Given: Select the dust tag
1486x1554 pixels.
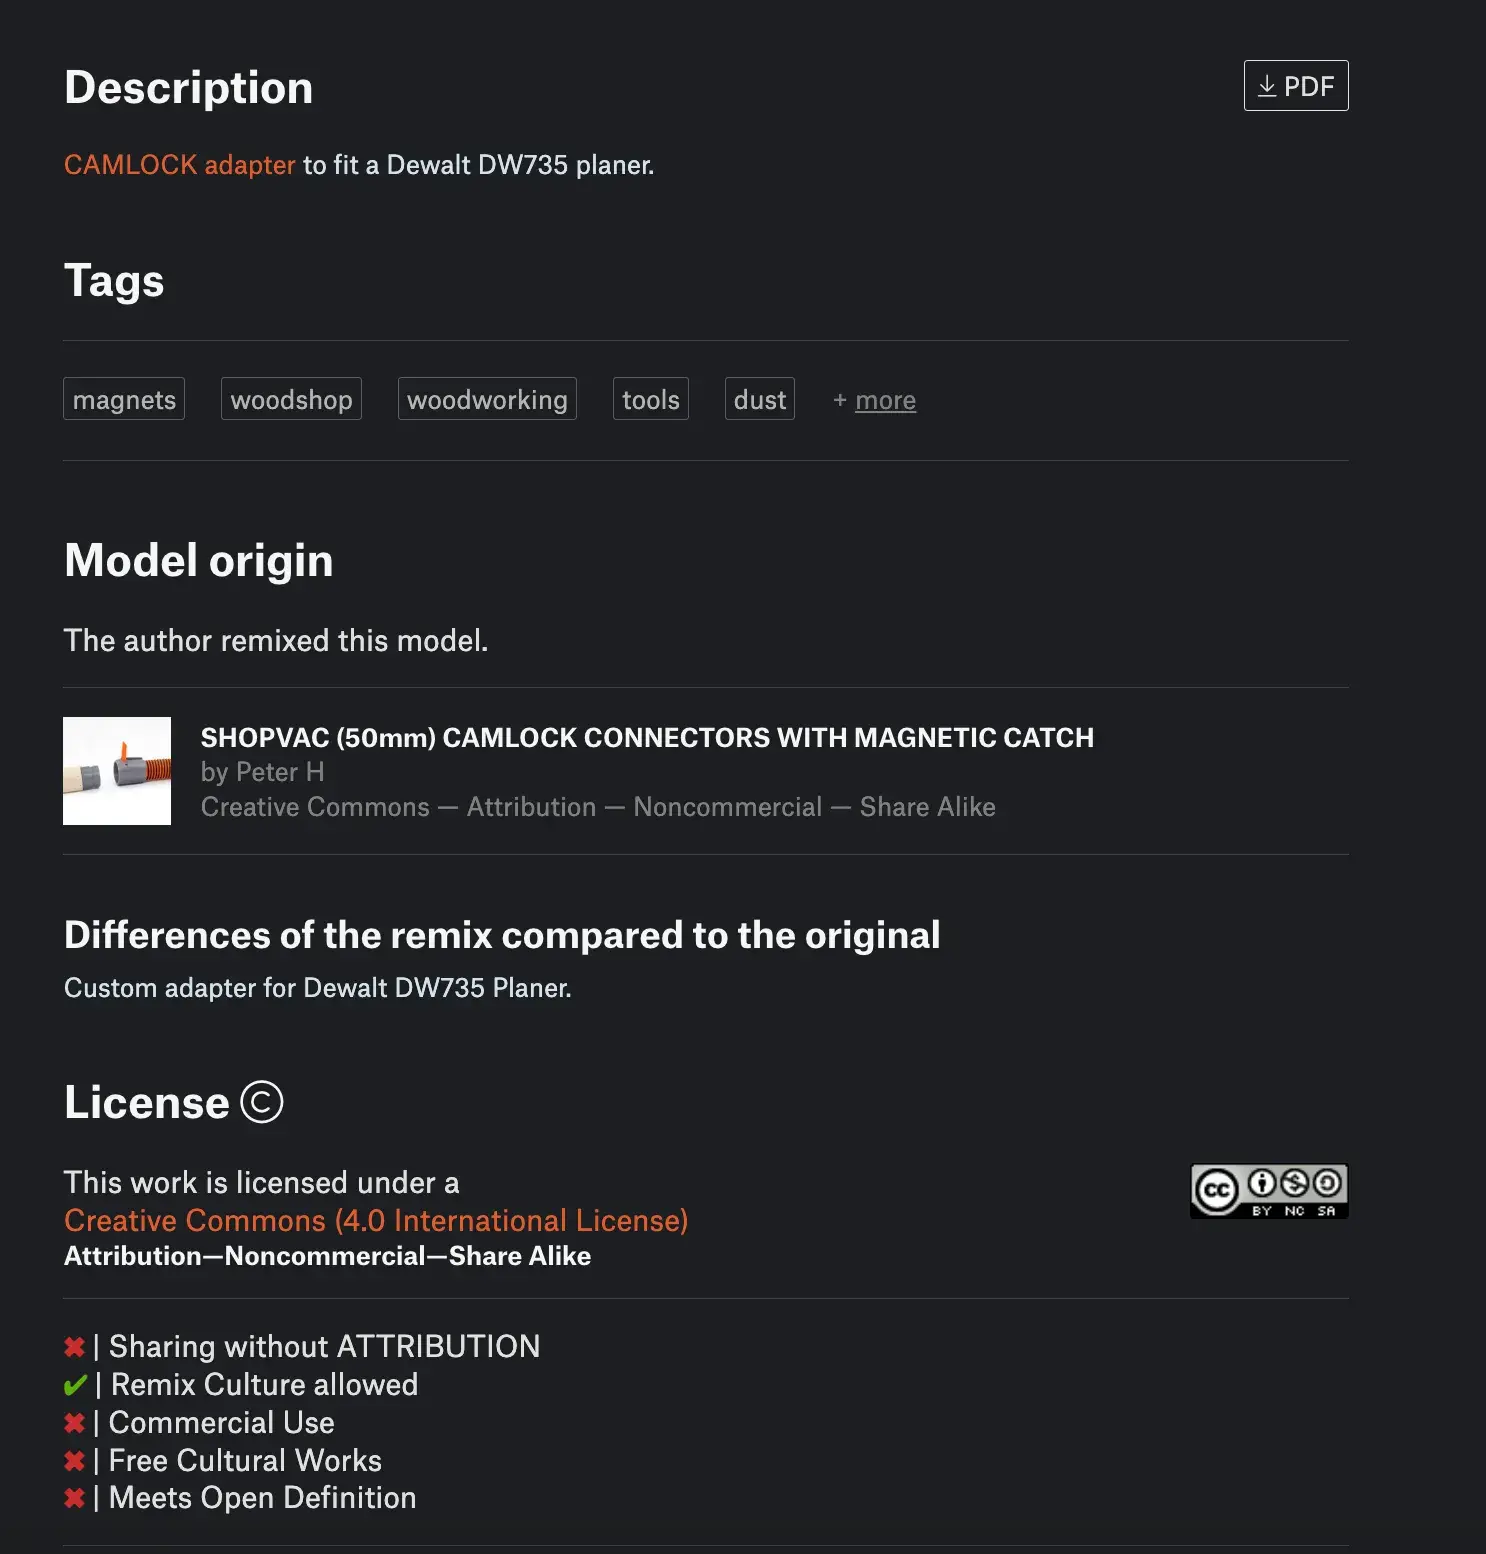Looking at the screenshot, I should (x=760, y=399).
